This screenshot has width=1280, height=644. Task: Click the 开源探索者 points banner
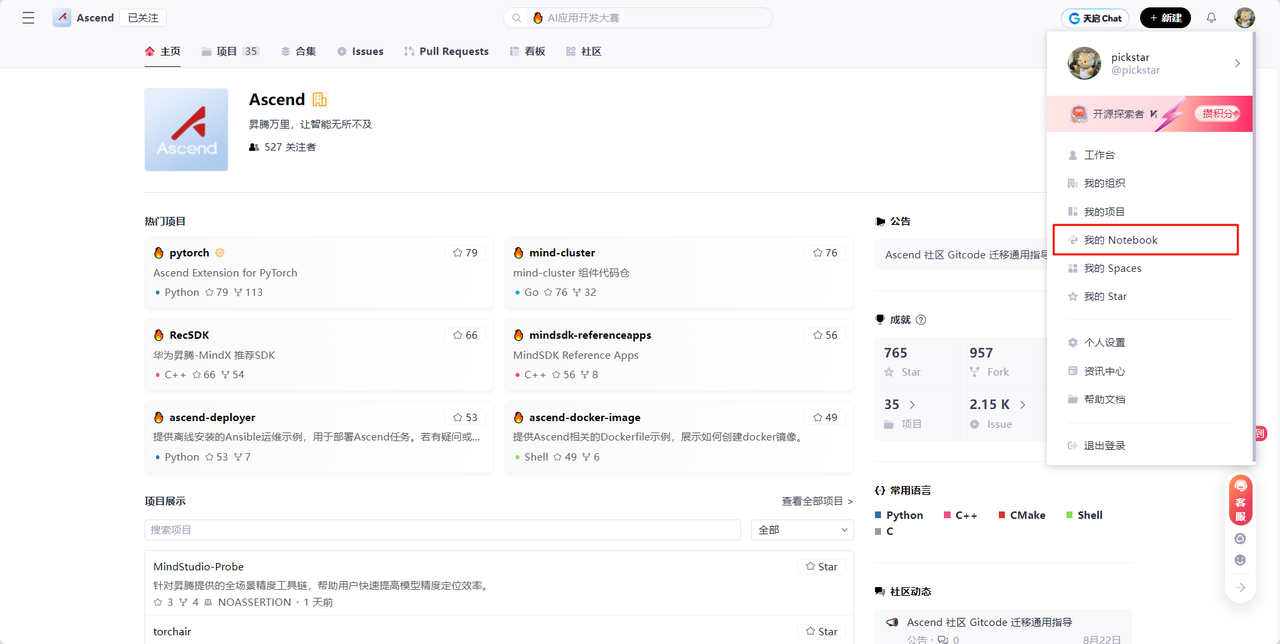(x=1149, y=114)
